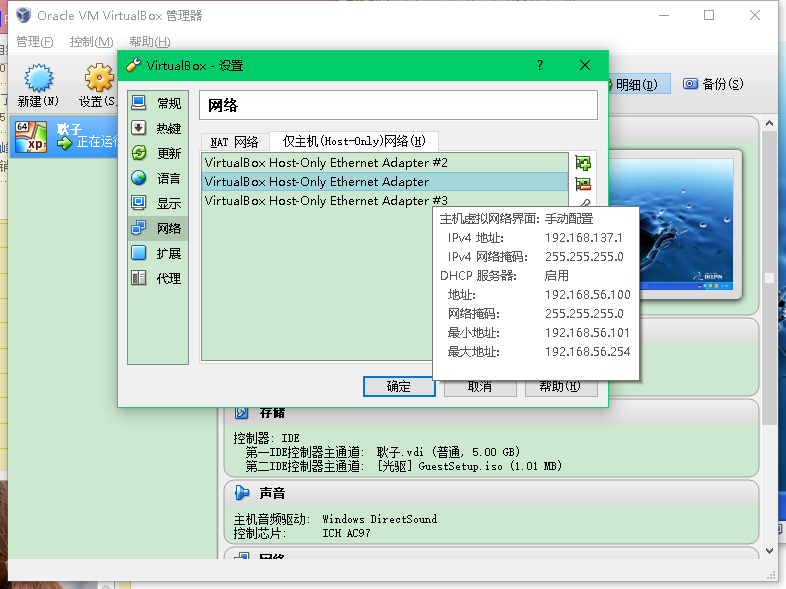Open the 管理(F) menu

pos(35,42)
